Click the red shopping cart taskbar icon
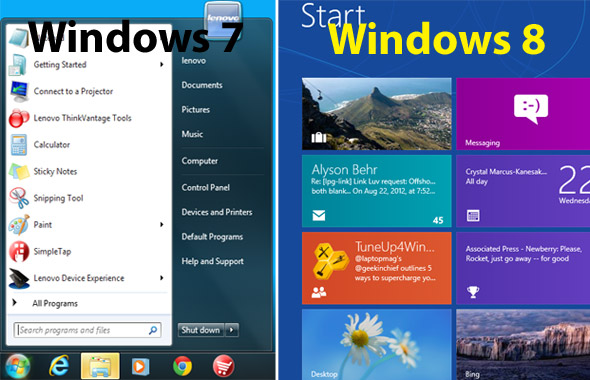 (224, 366)
